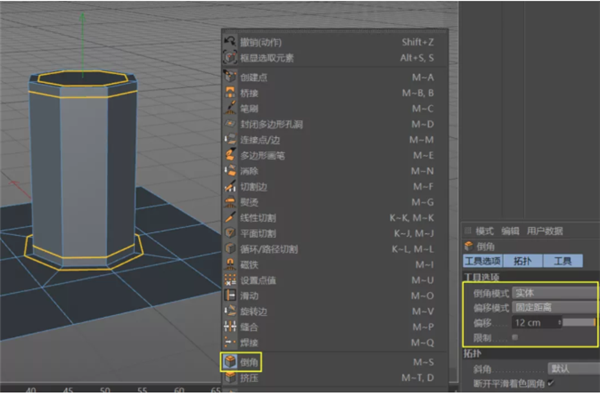
Task: Choose 挤压 extrude from the context menu
Action: pos(334,378)
